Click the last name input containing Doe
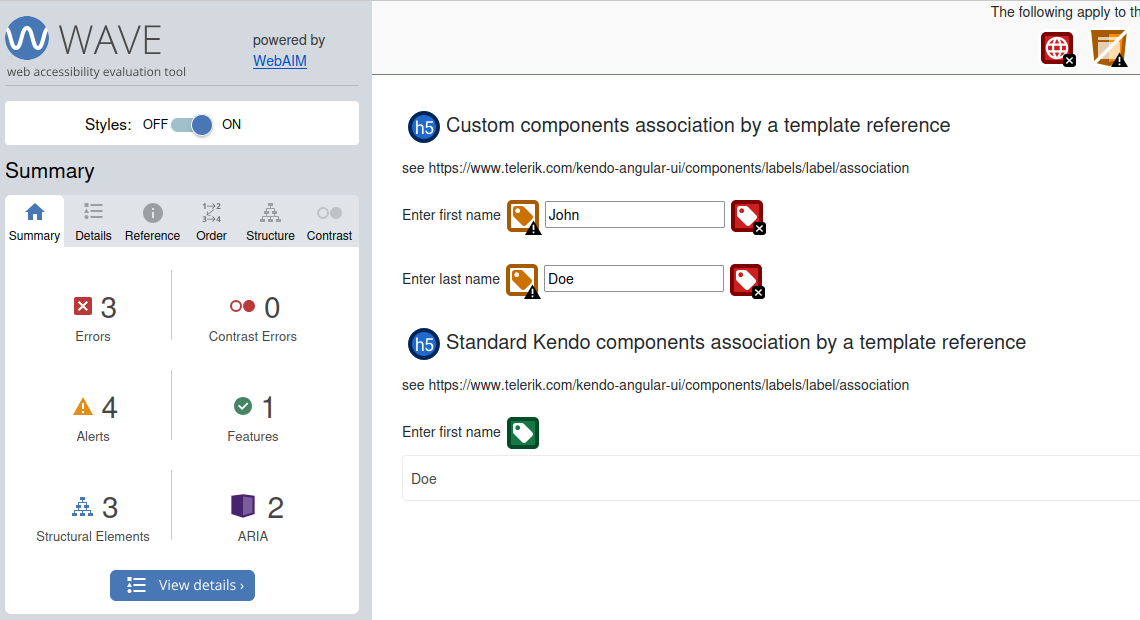This screenshot has height=620, width=1140. click(634, 279)
